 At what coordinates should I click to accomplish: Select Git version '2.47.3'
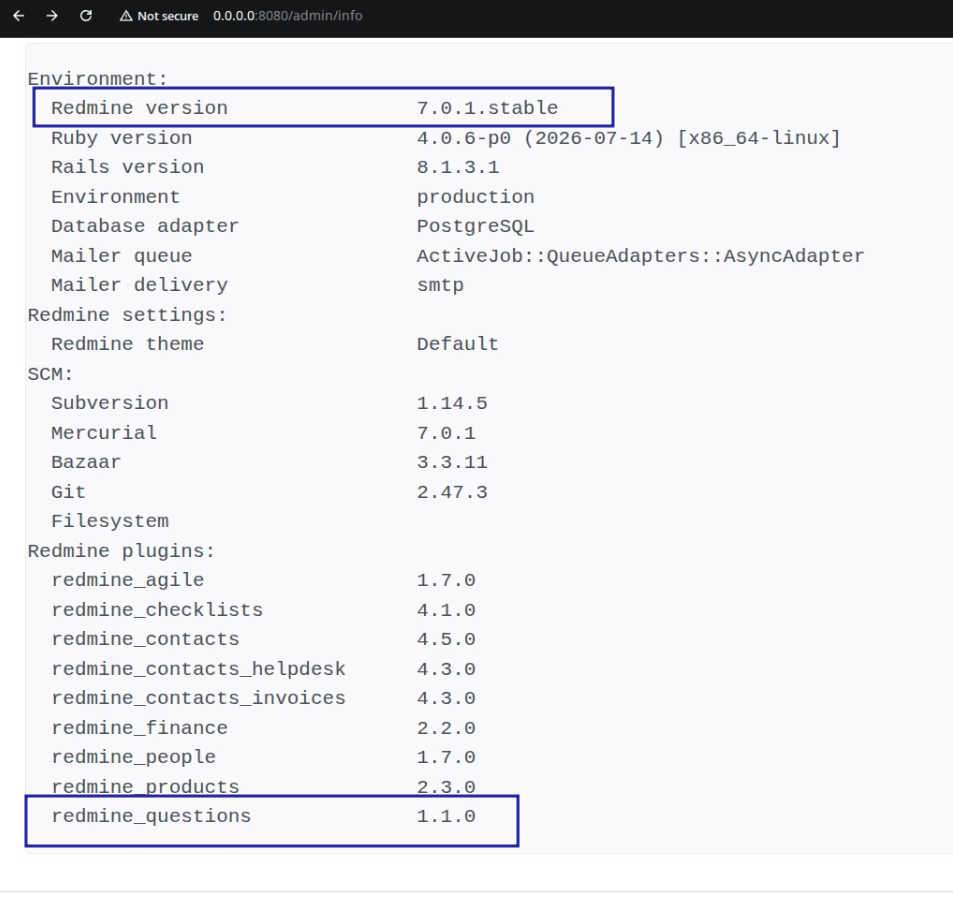click(452, 492)
